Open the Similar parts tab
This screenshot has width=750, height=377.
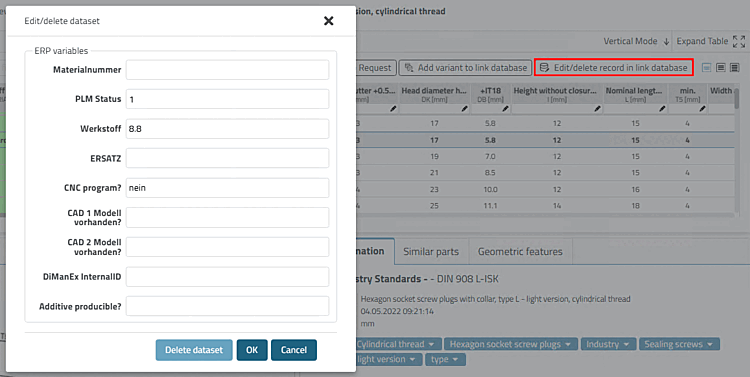click(x=431, y=252)
